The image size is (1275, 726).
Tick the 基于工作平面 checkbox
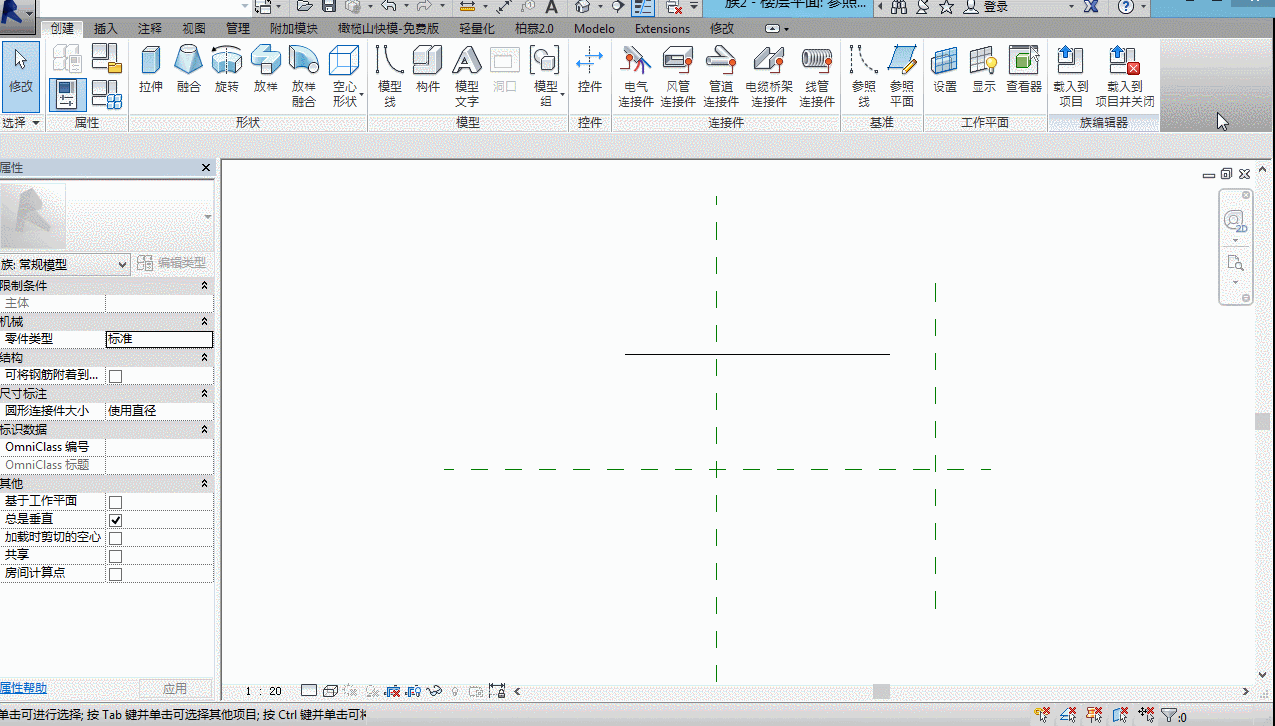point(115,502)
